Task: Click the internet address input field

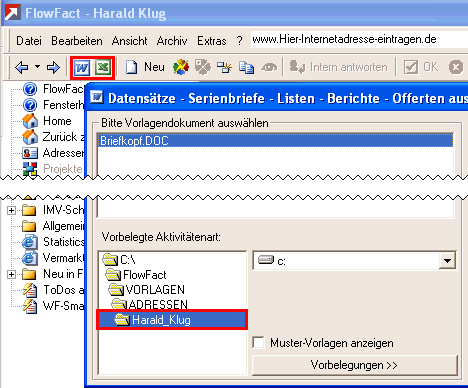Action: [x=359, y=40]
